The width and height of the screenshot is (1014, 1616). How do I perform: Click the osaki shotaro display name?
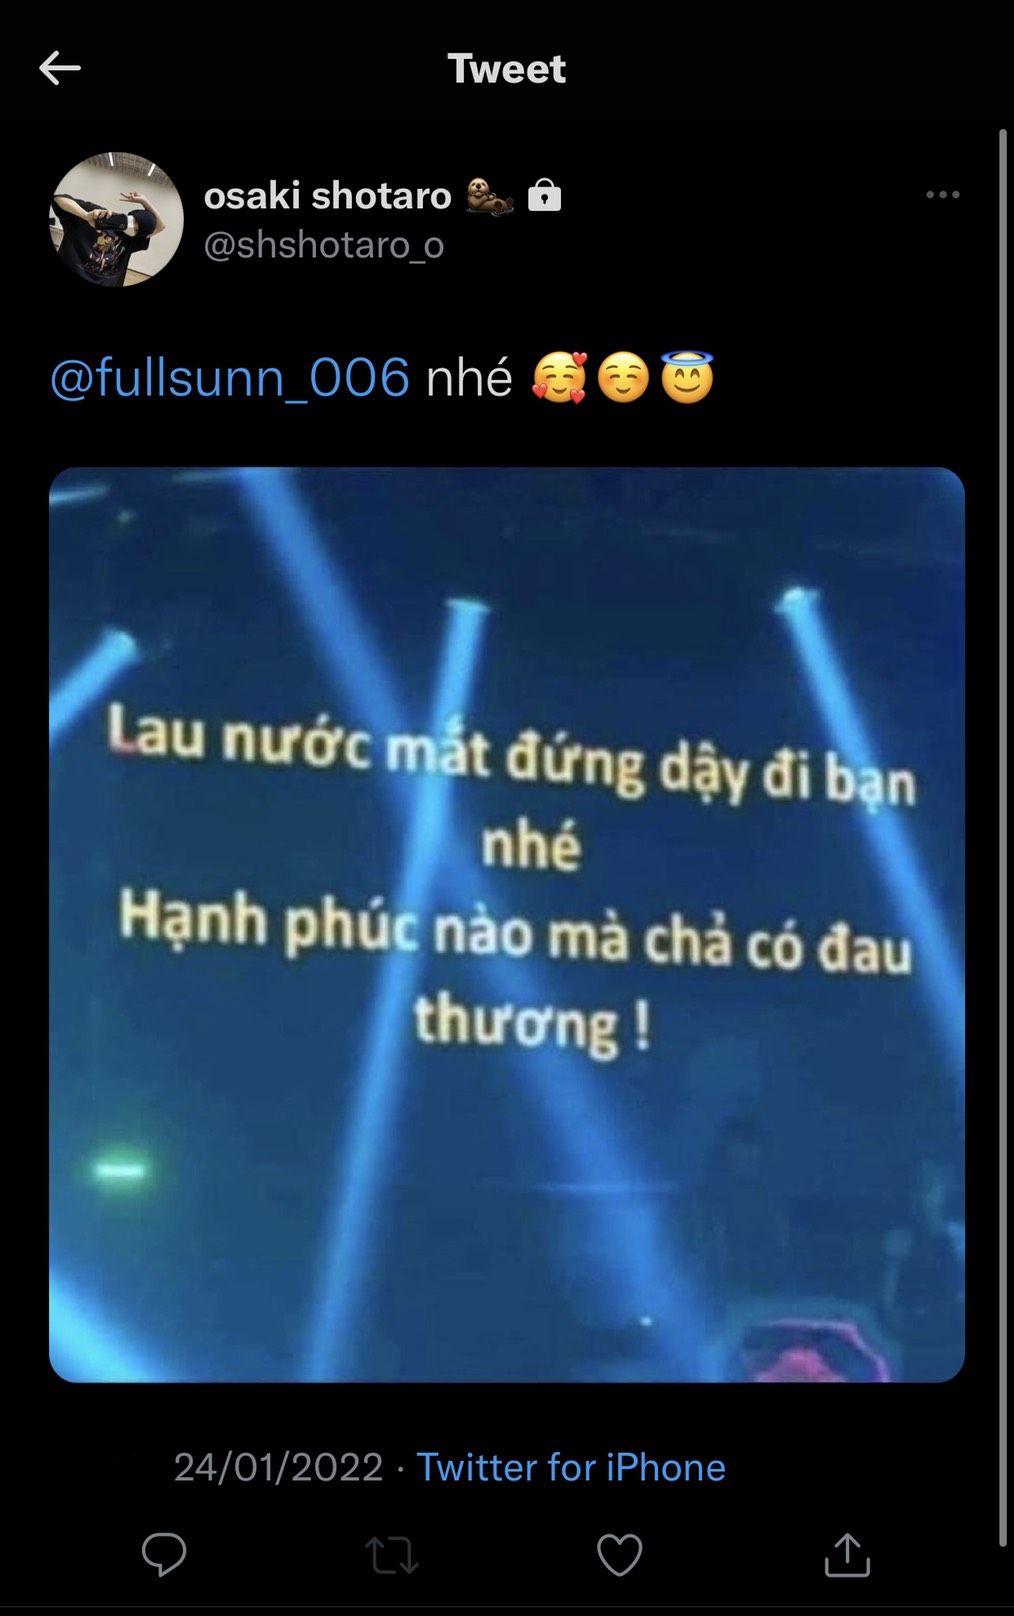328,195
